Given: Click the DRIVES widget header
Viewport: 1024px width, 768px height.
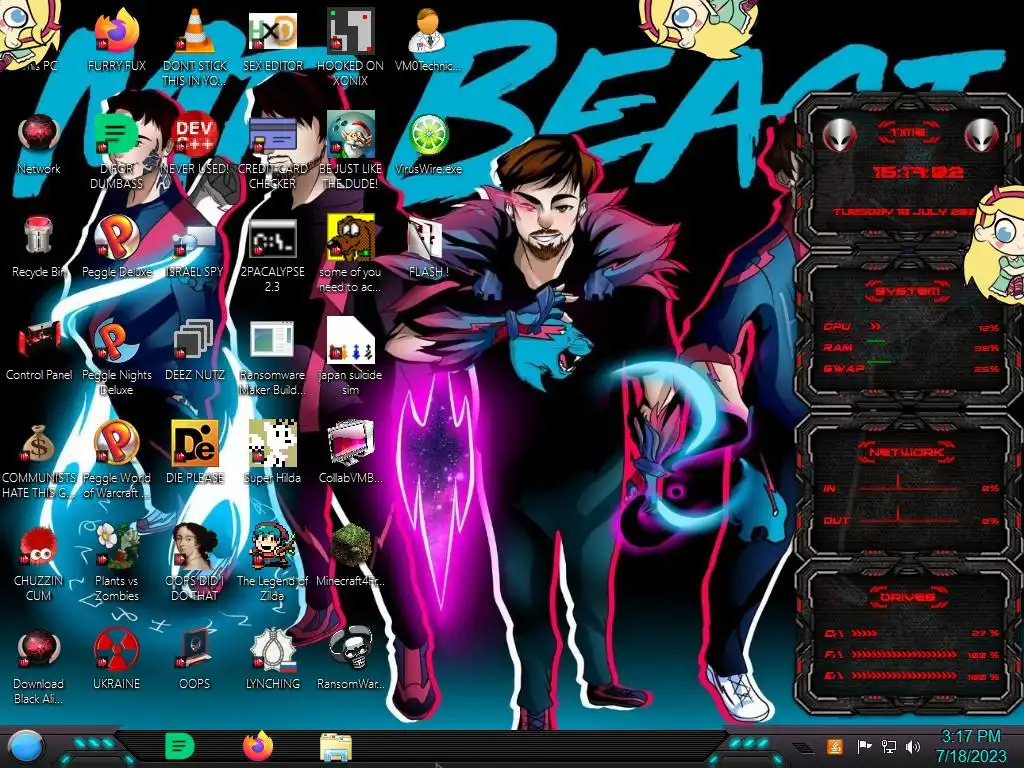Looking at the screenshot, I should tap(907, 596).
